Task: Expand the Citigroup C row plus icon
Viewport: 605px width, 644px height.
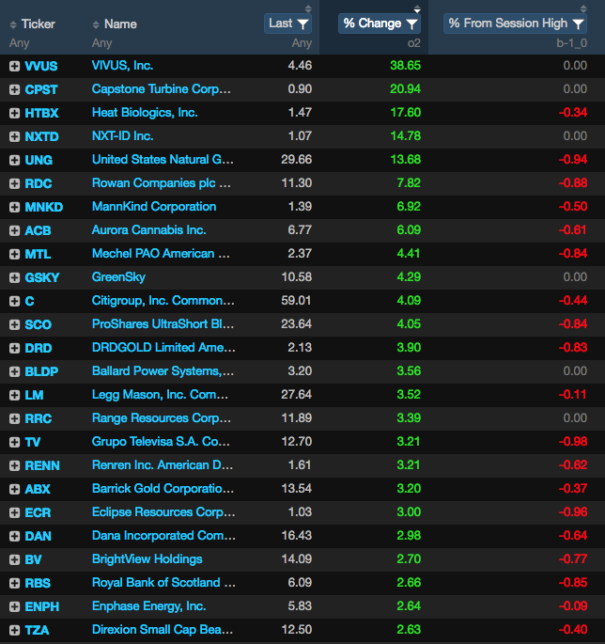Action: point(14,301)
